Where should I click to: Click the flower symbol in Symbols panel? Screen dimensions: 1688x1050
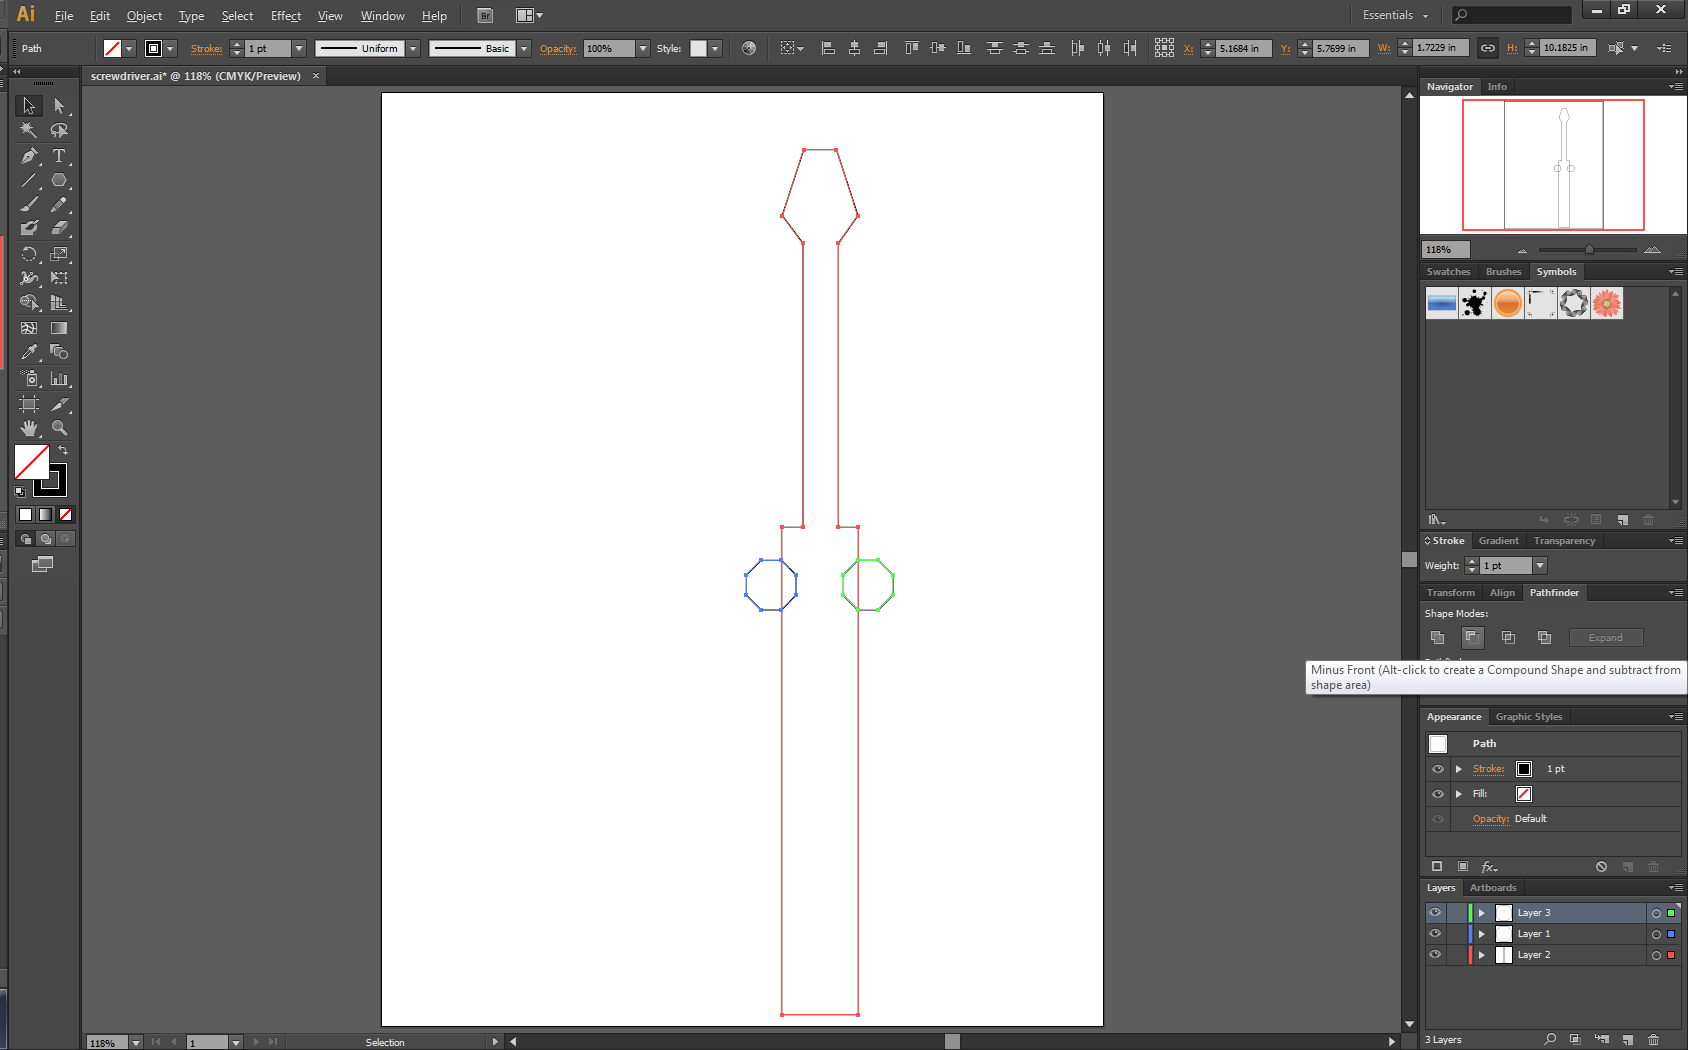(1606, 303)
